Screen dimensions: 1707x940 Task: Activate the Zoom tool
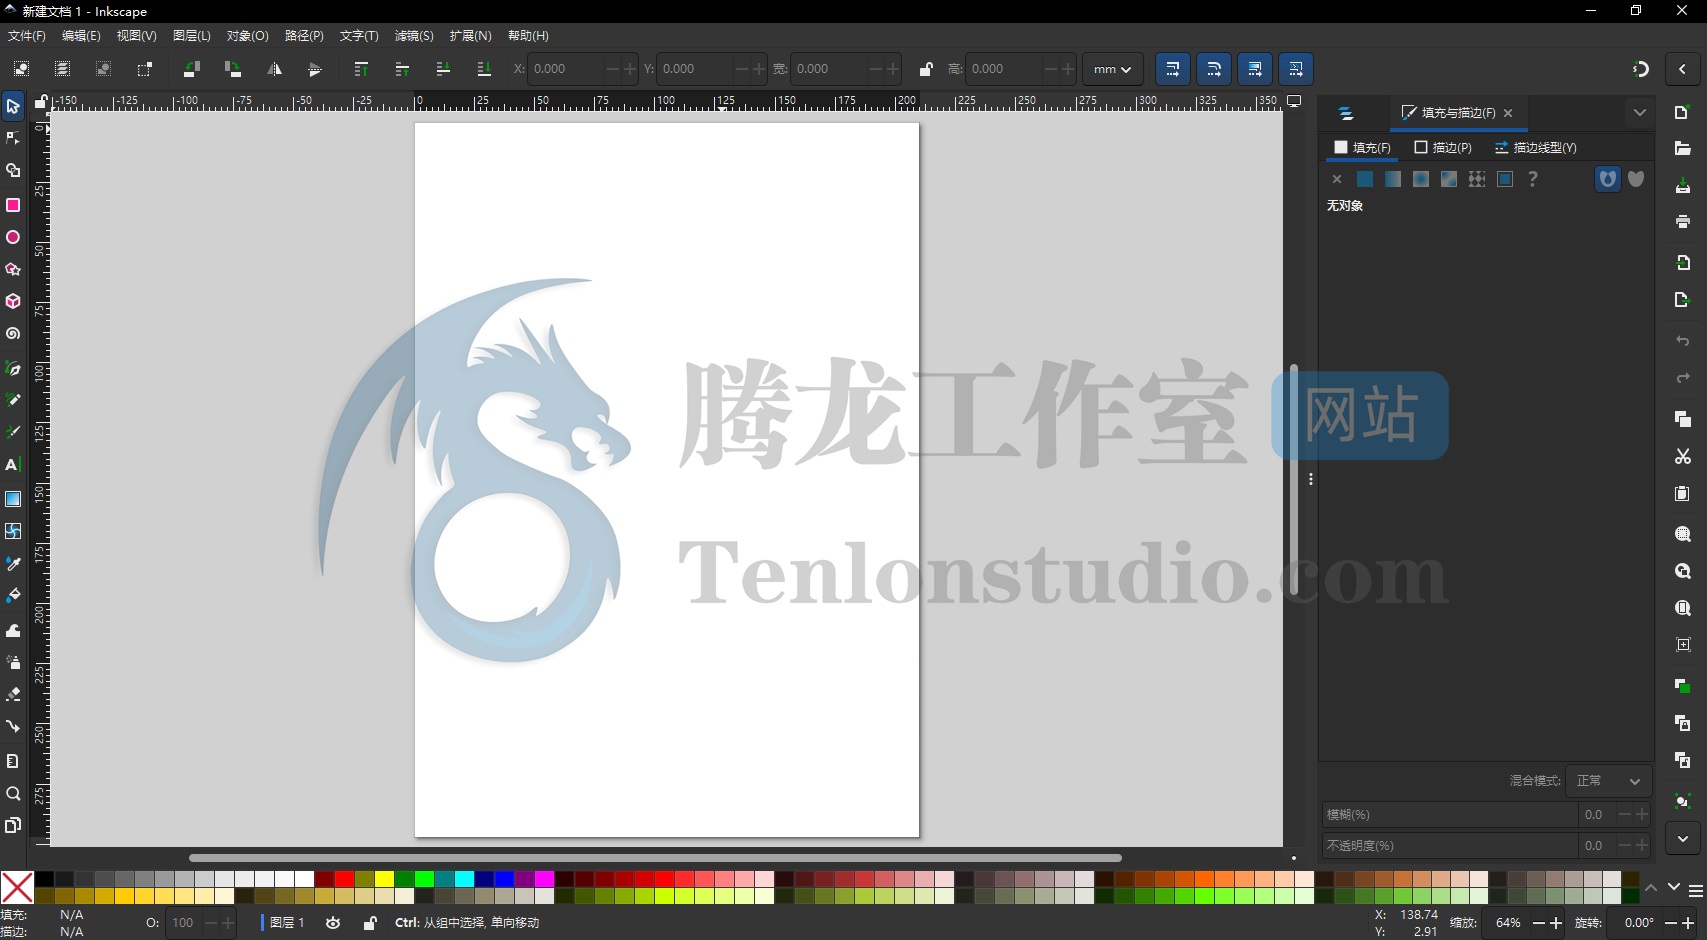click(x=14, y=793)
